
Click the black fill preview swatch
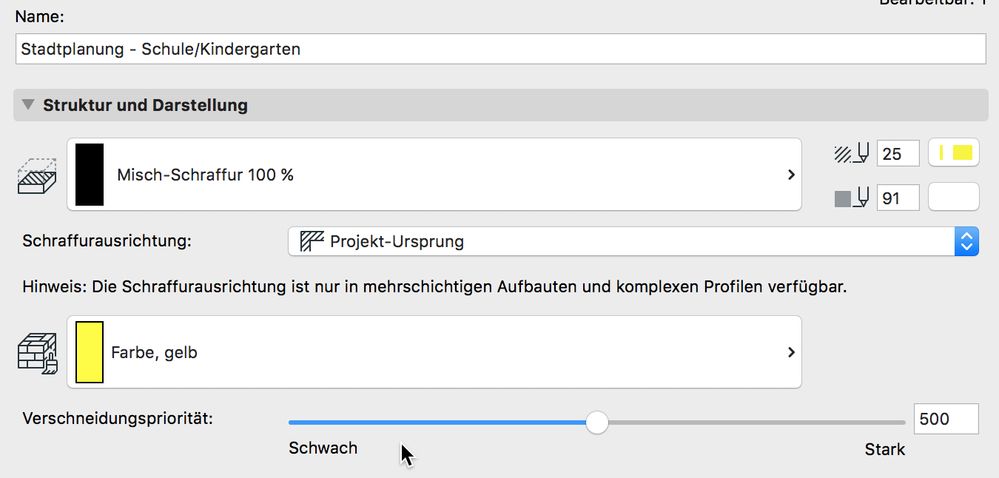(x=89, y=175)
